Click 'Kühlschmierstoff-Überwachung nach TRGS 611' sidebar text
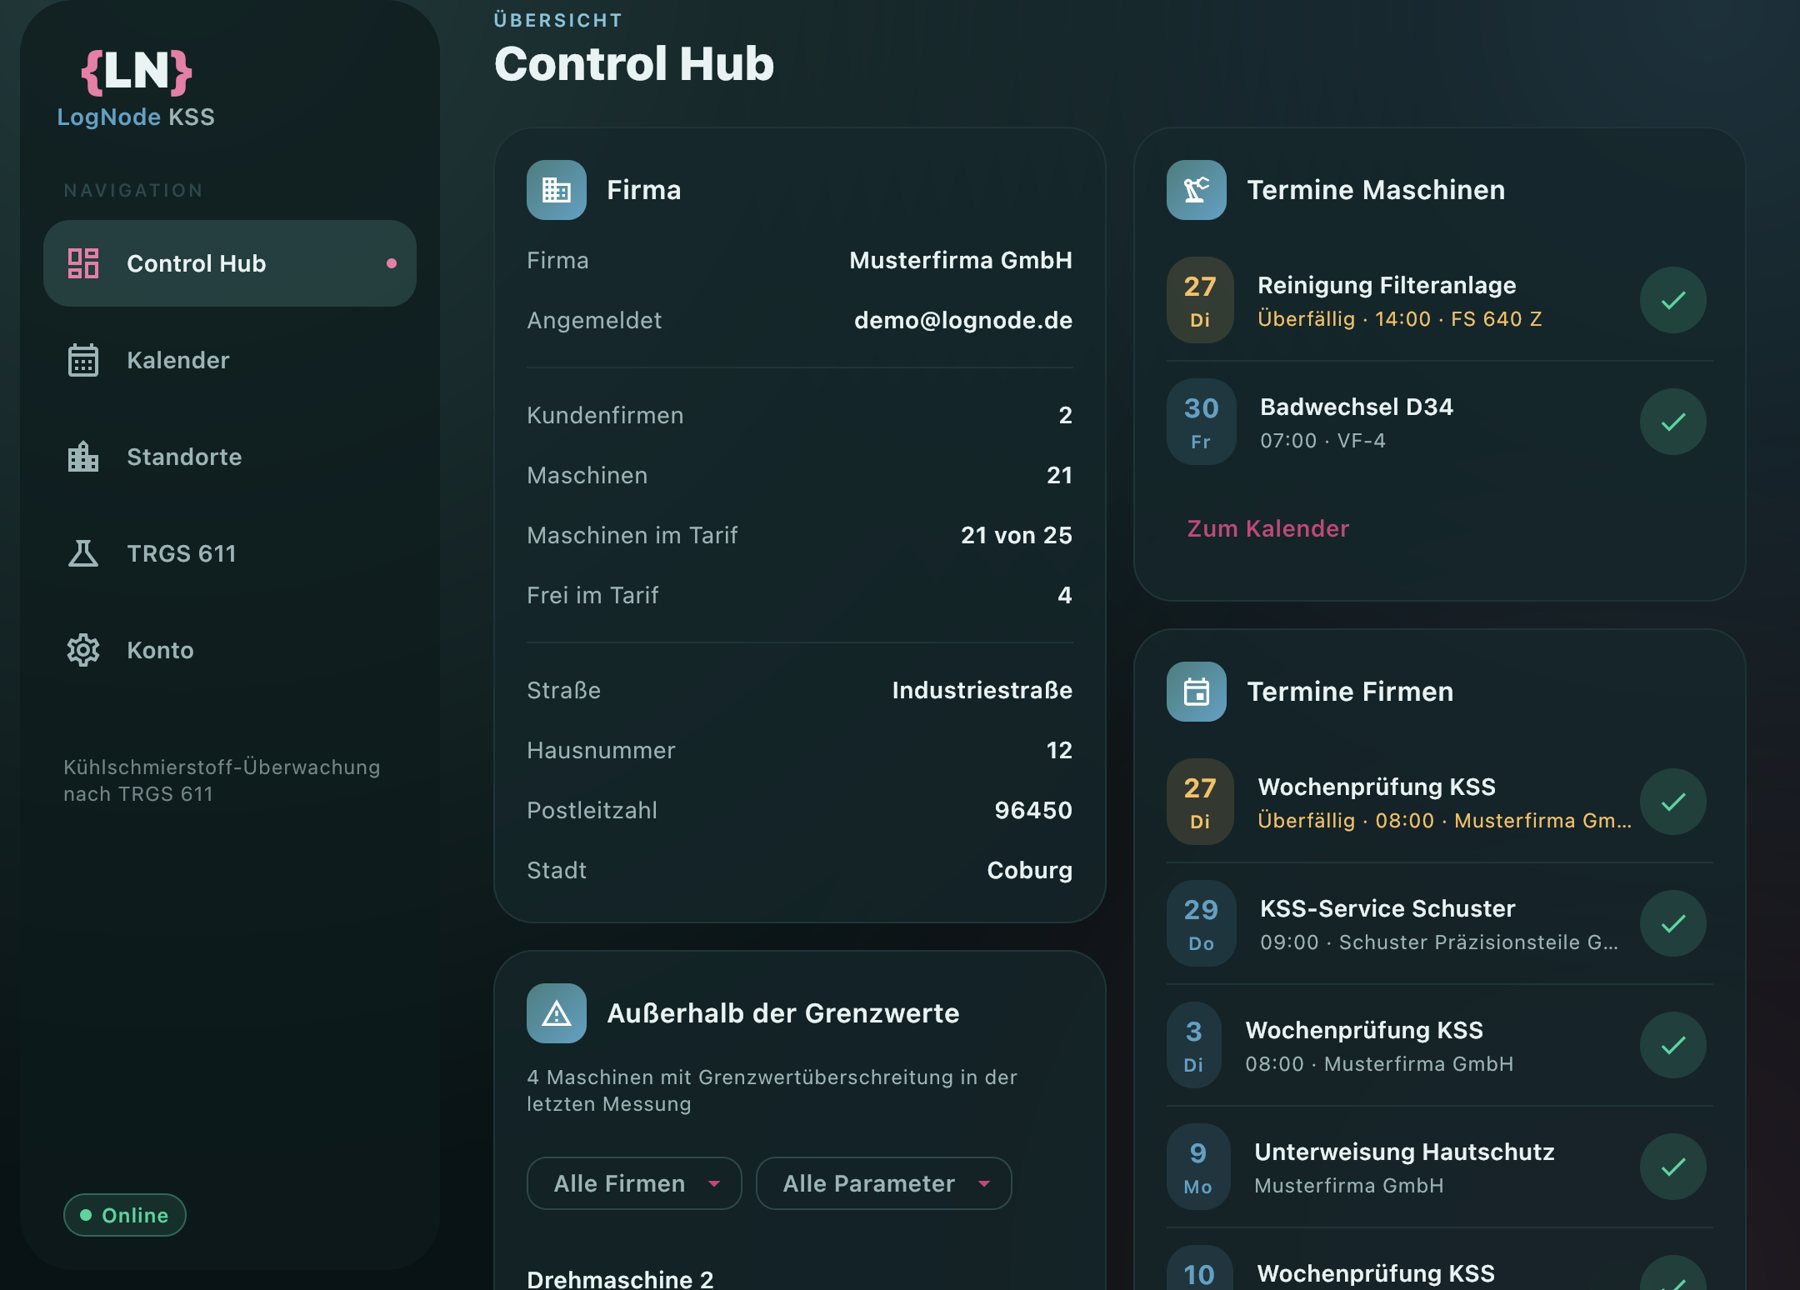 point(222,780)
